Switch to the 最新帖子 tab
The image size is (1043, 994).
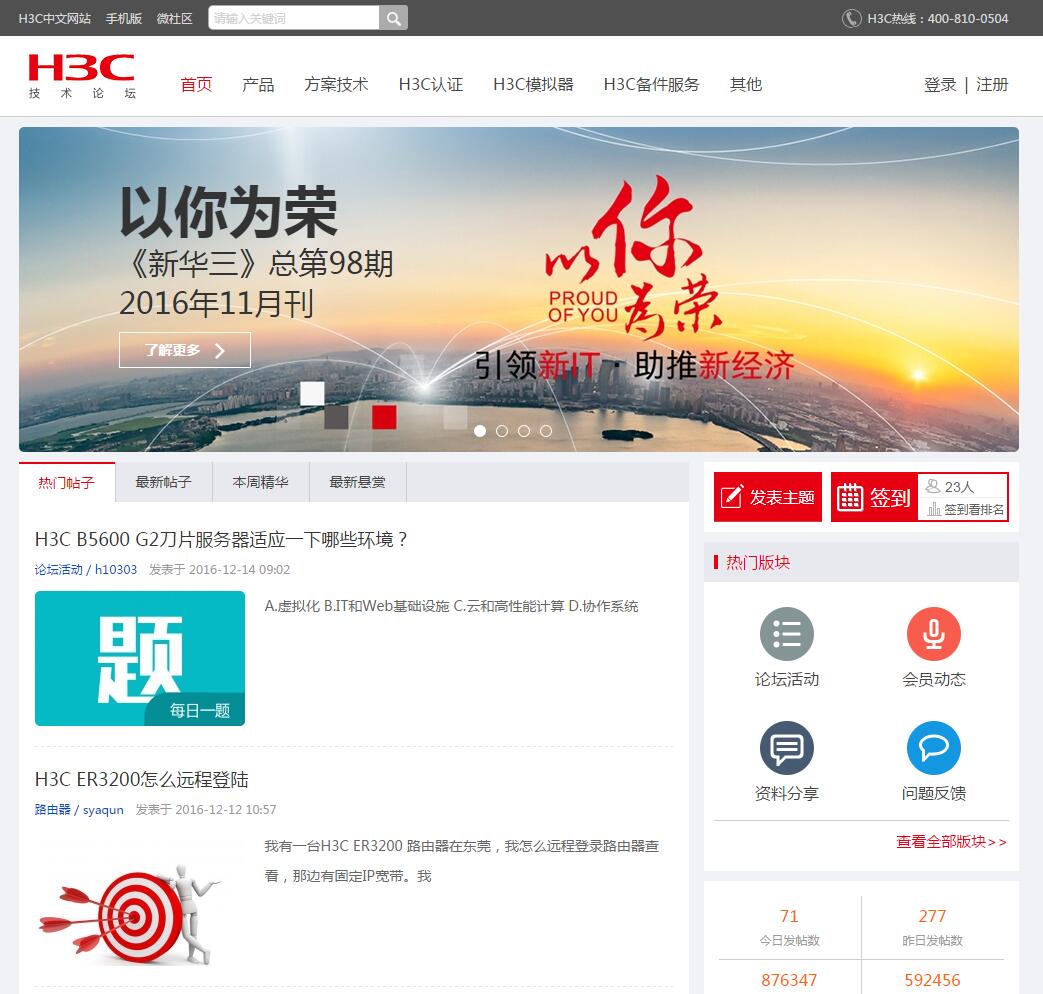164,482
